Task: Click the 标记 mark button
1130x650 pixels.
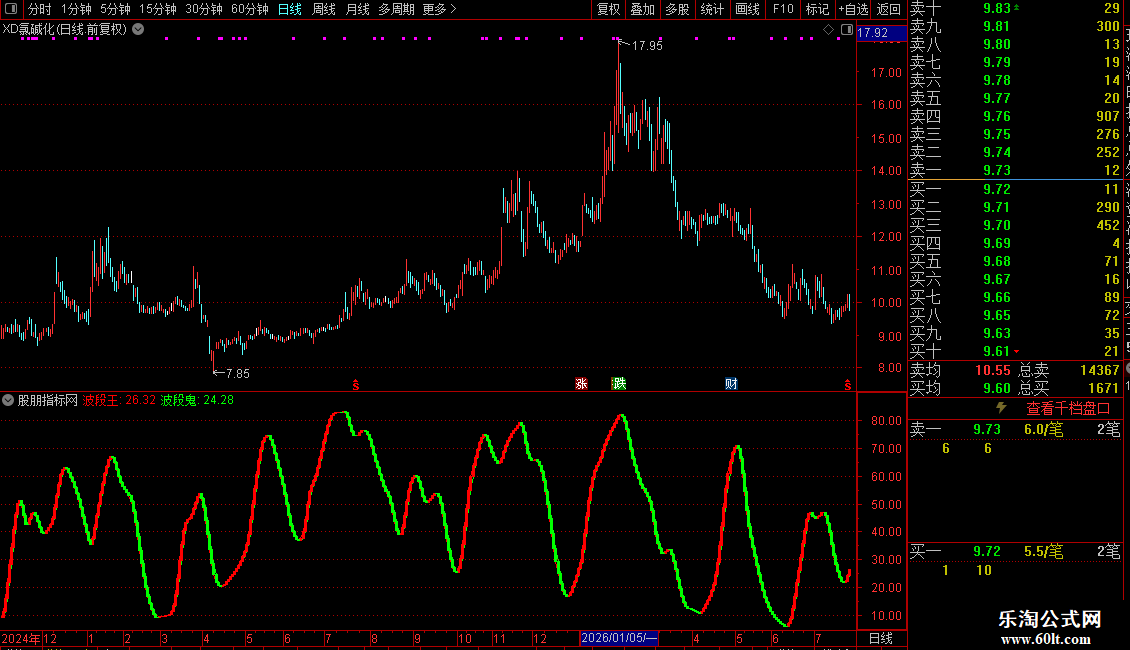Action: [817, 9]
